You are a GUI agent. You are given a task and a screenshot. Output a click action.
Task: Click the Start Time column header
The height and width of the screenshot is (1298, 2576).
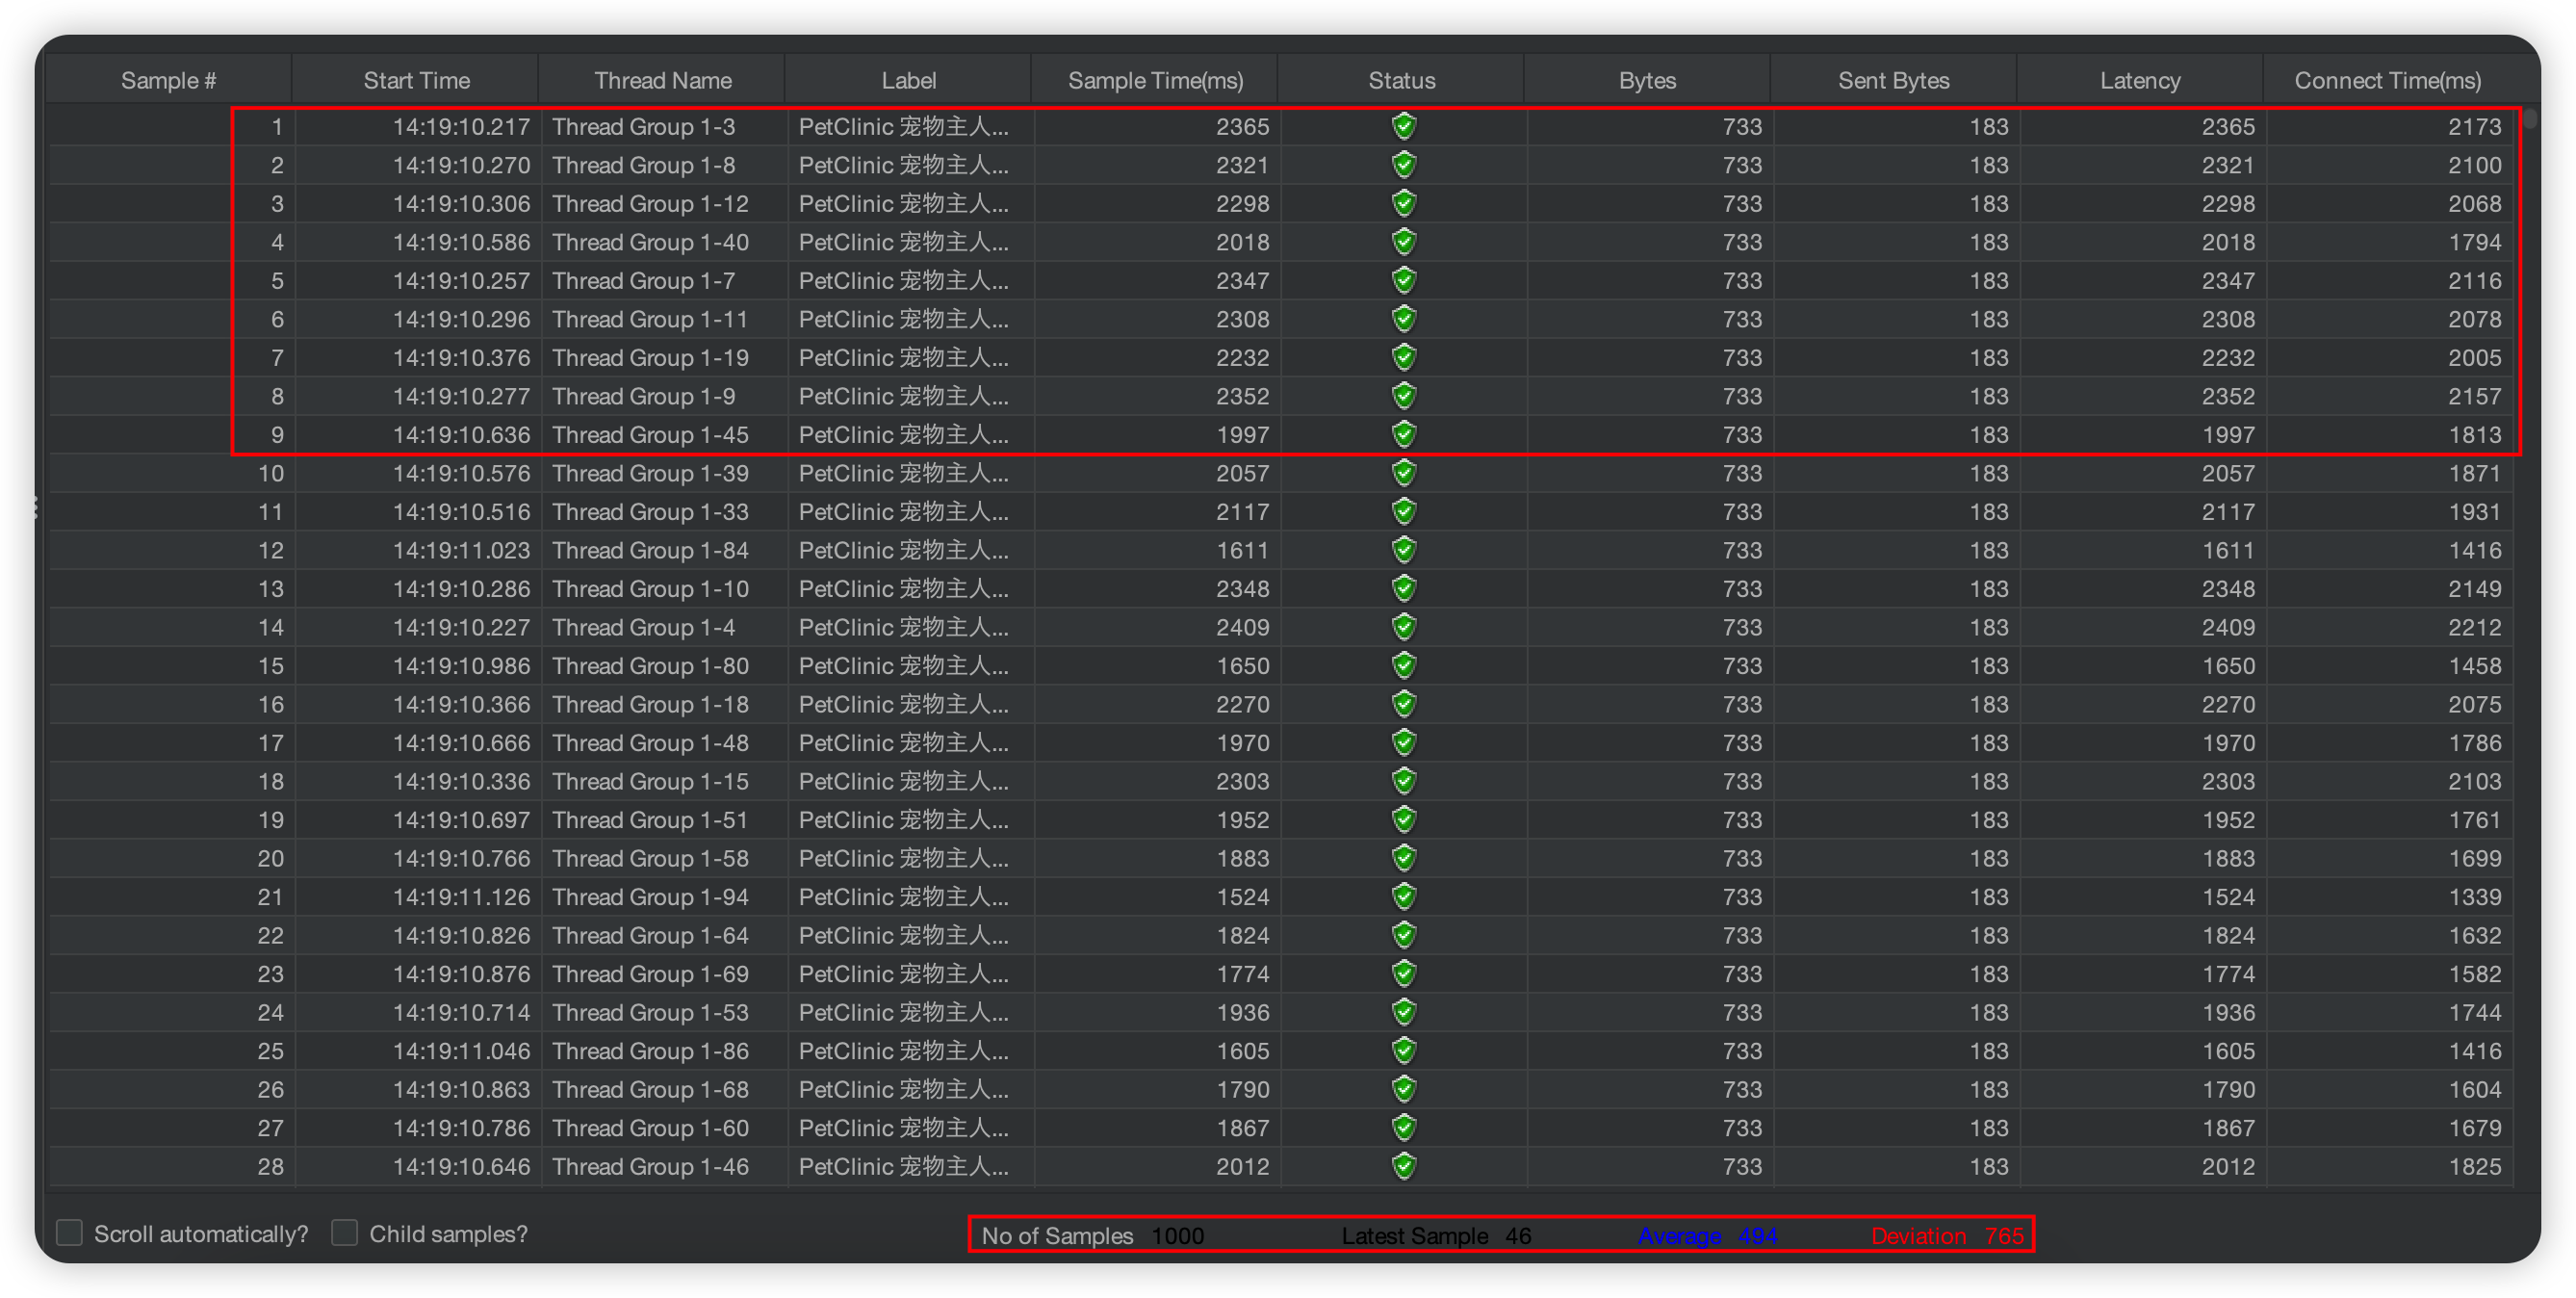point(416,81)
